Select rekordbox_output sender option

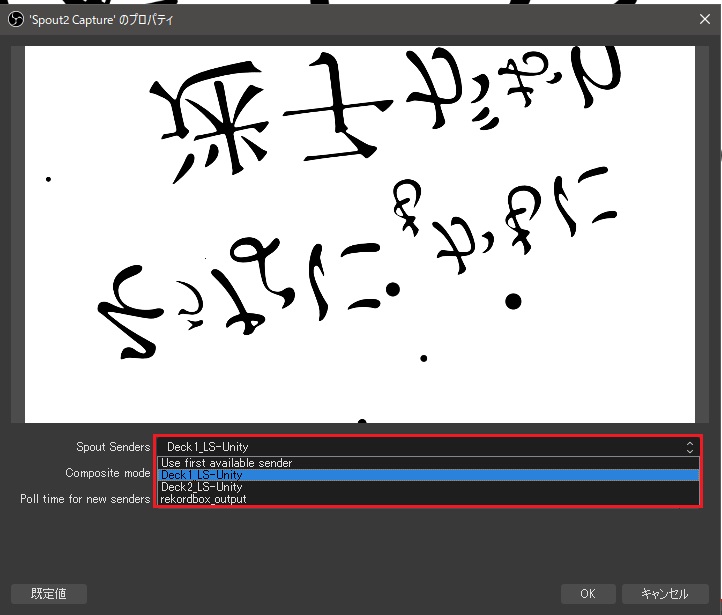pyautogui.click(x=428, y=499)
